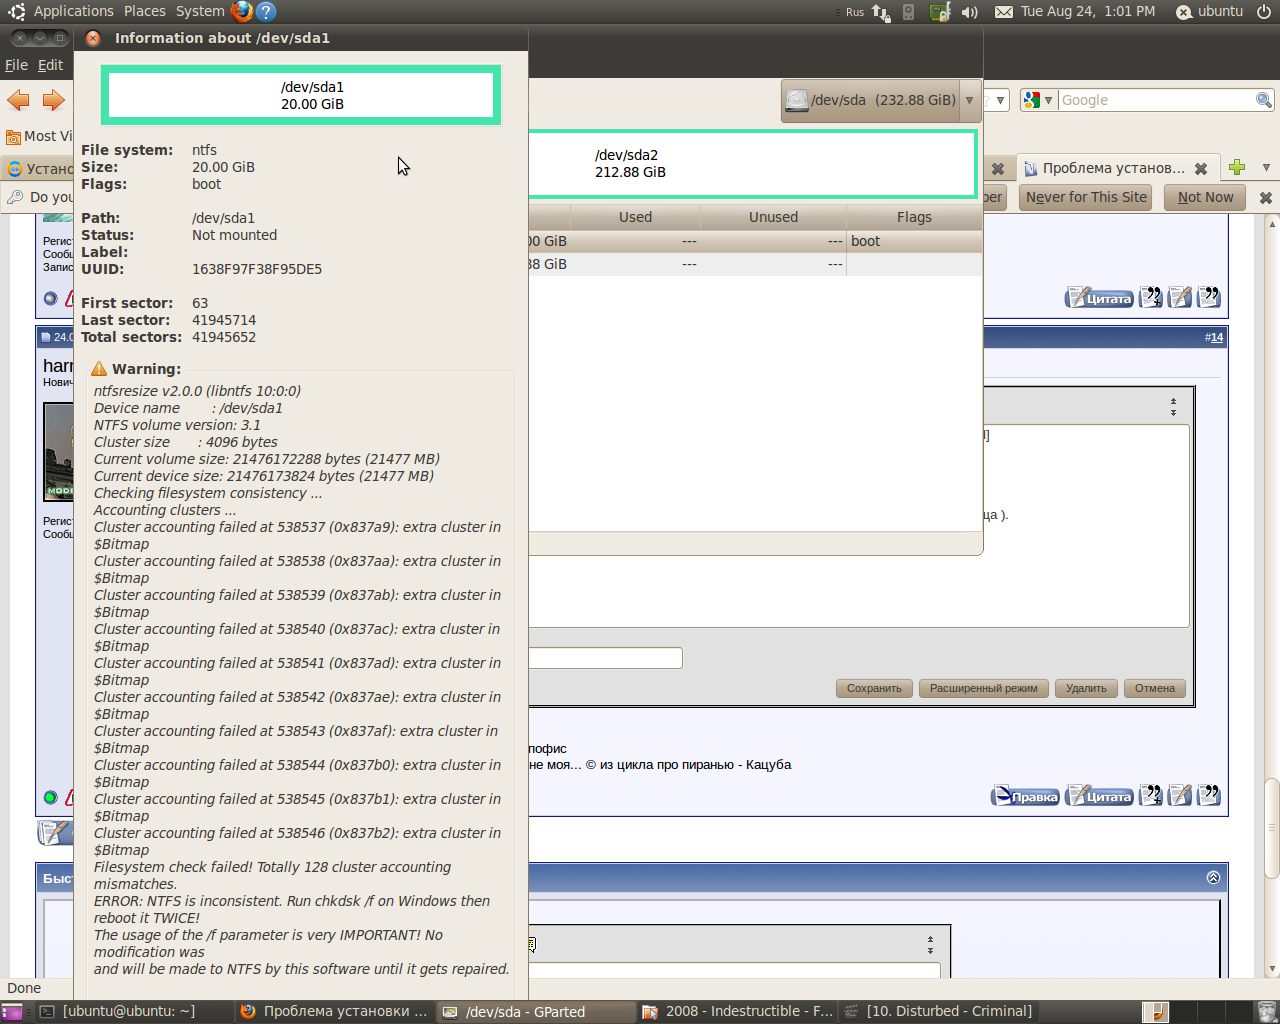This screenshot has height=1024, width=1280.
Task: Click the multi-quote icon with plus sign
Action: point(1151,297)
